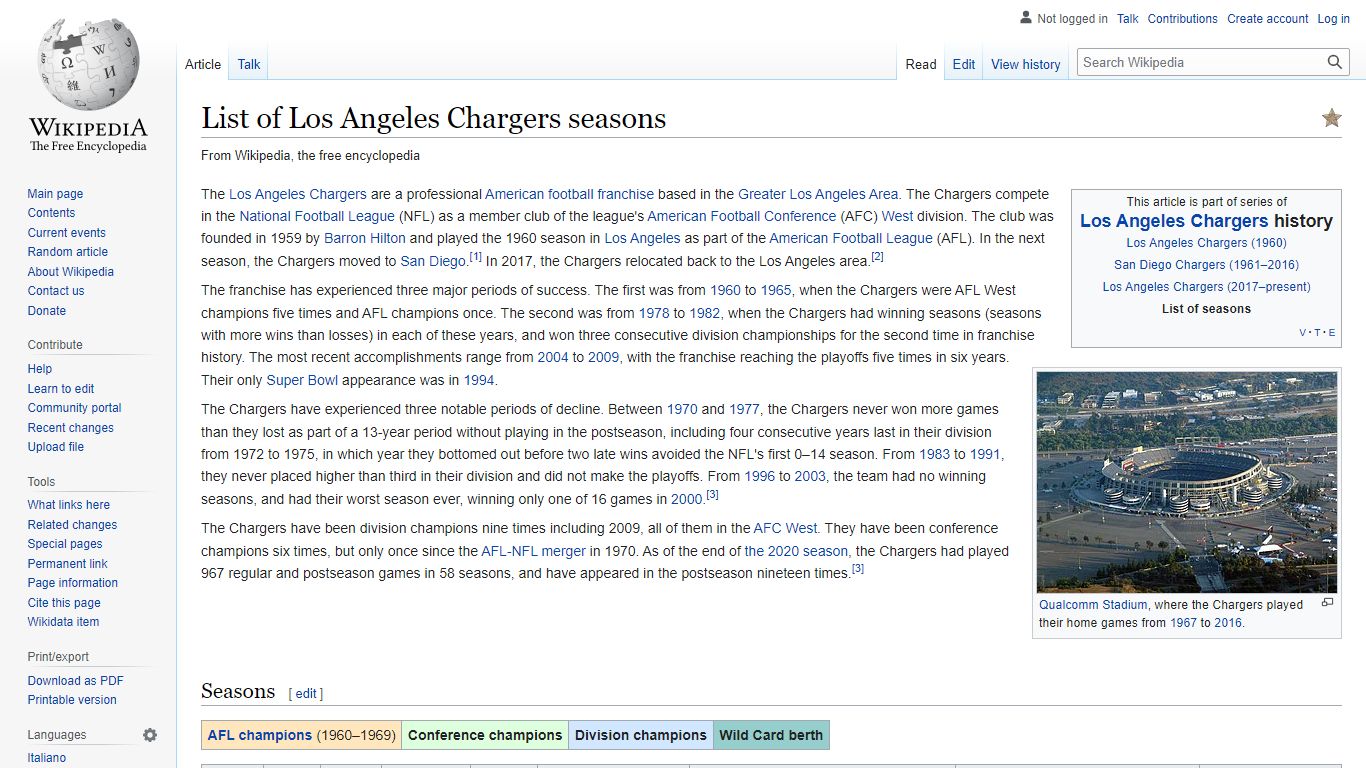
Task: Open Recent changes in sidebar
Action: point(70,428)
